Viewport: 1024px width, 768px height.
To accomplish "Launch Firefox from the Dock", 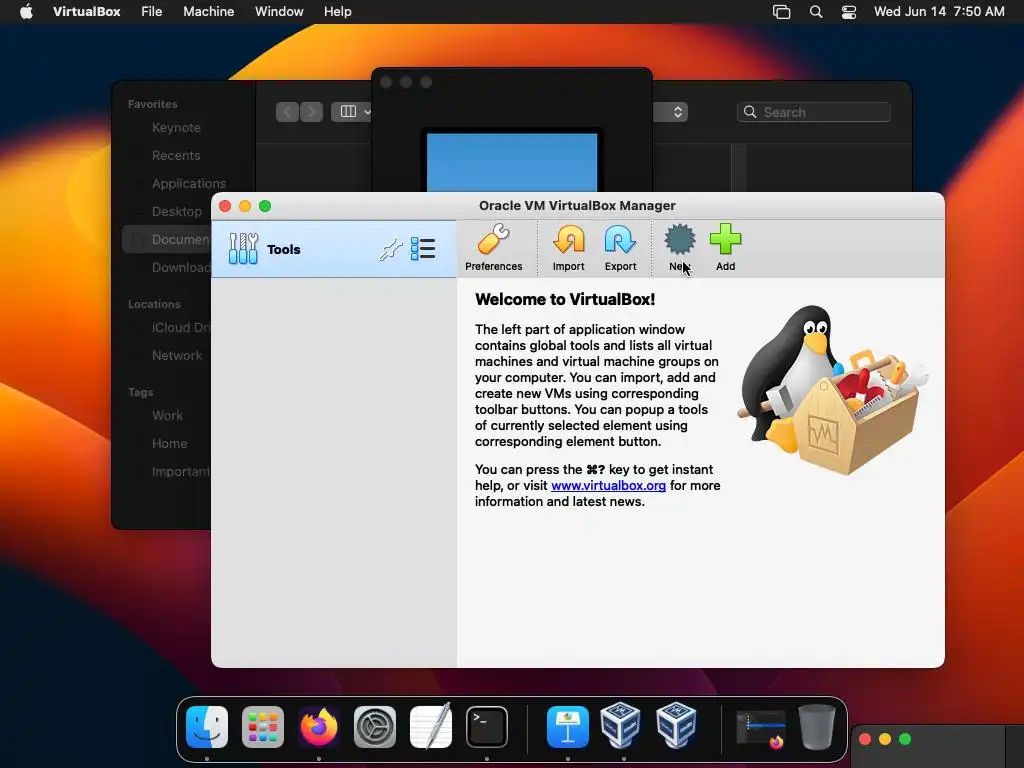I will (x=319, y=727).
